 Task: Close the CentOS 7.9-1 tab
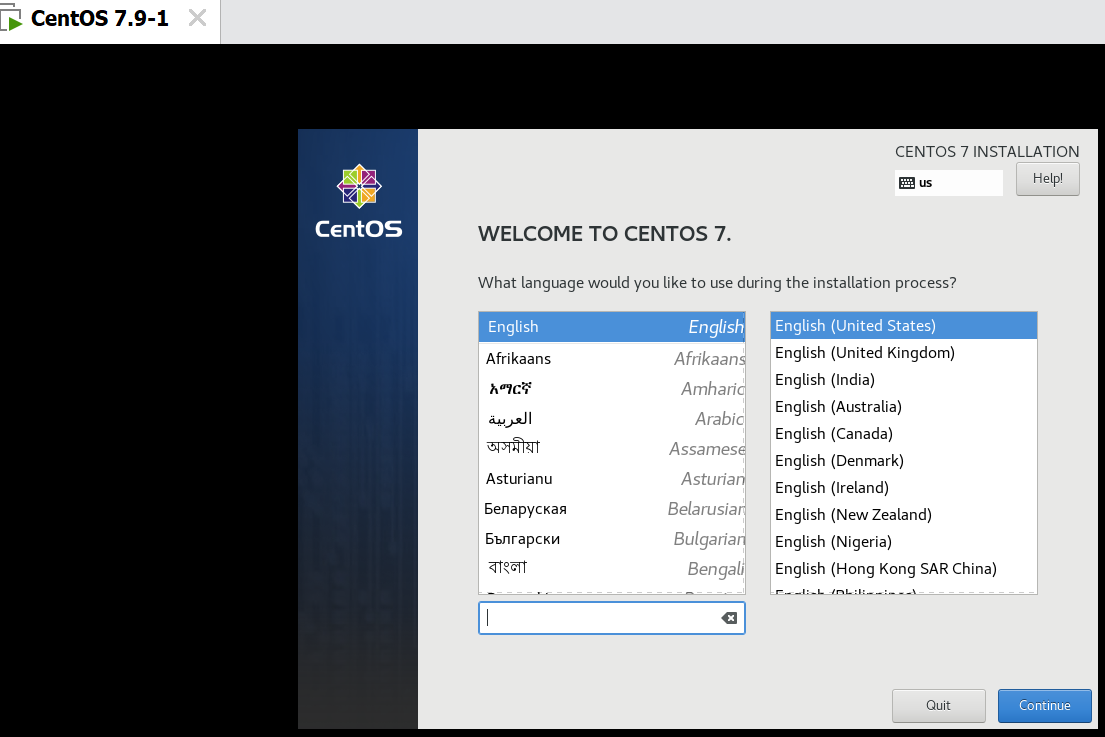(x=197, y=18)
